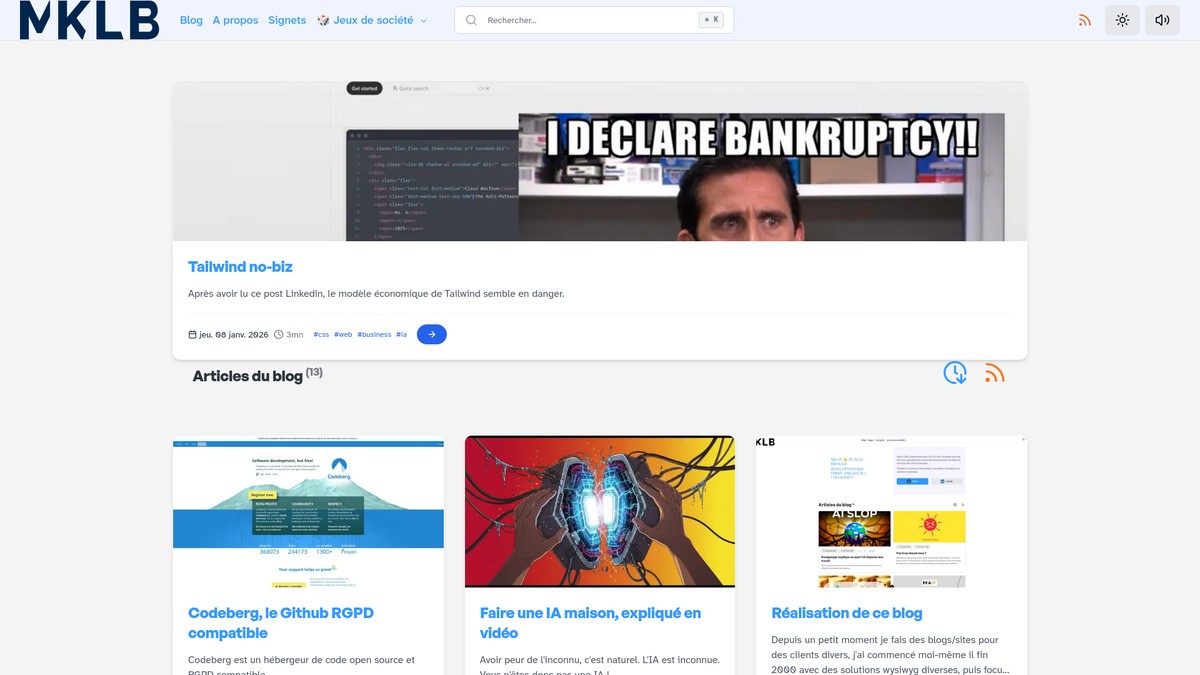Open the Codeberg article thumbnail
Screen dimensions: 1200x675
(308, 512)
